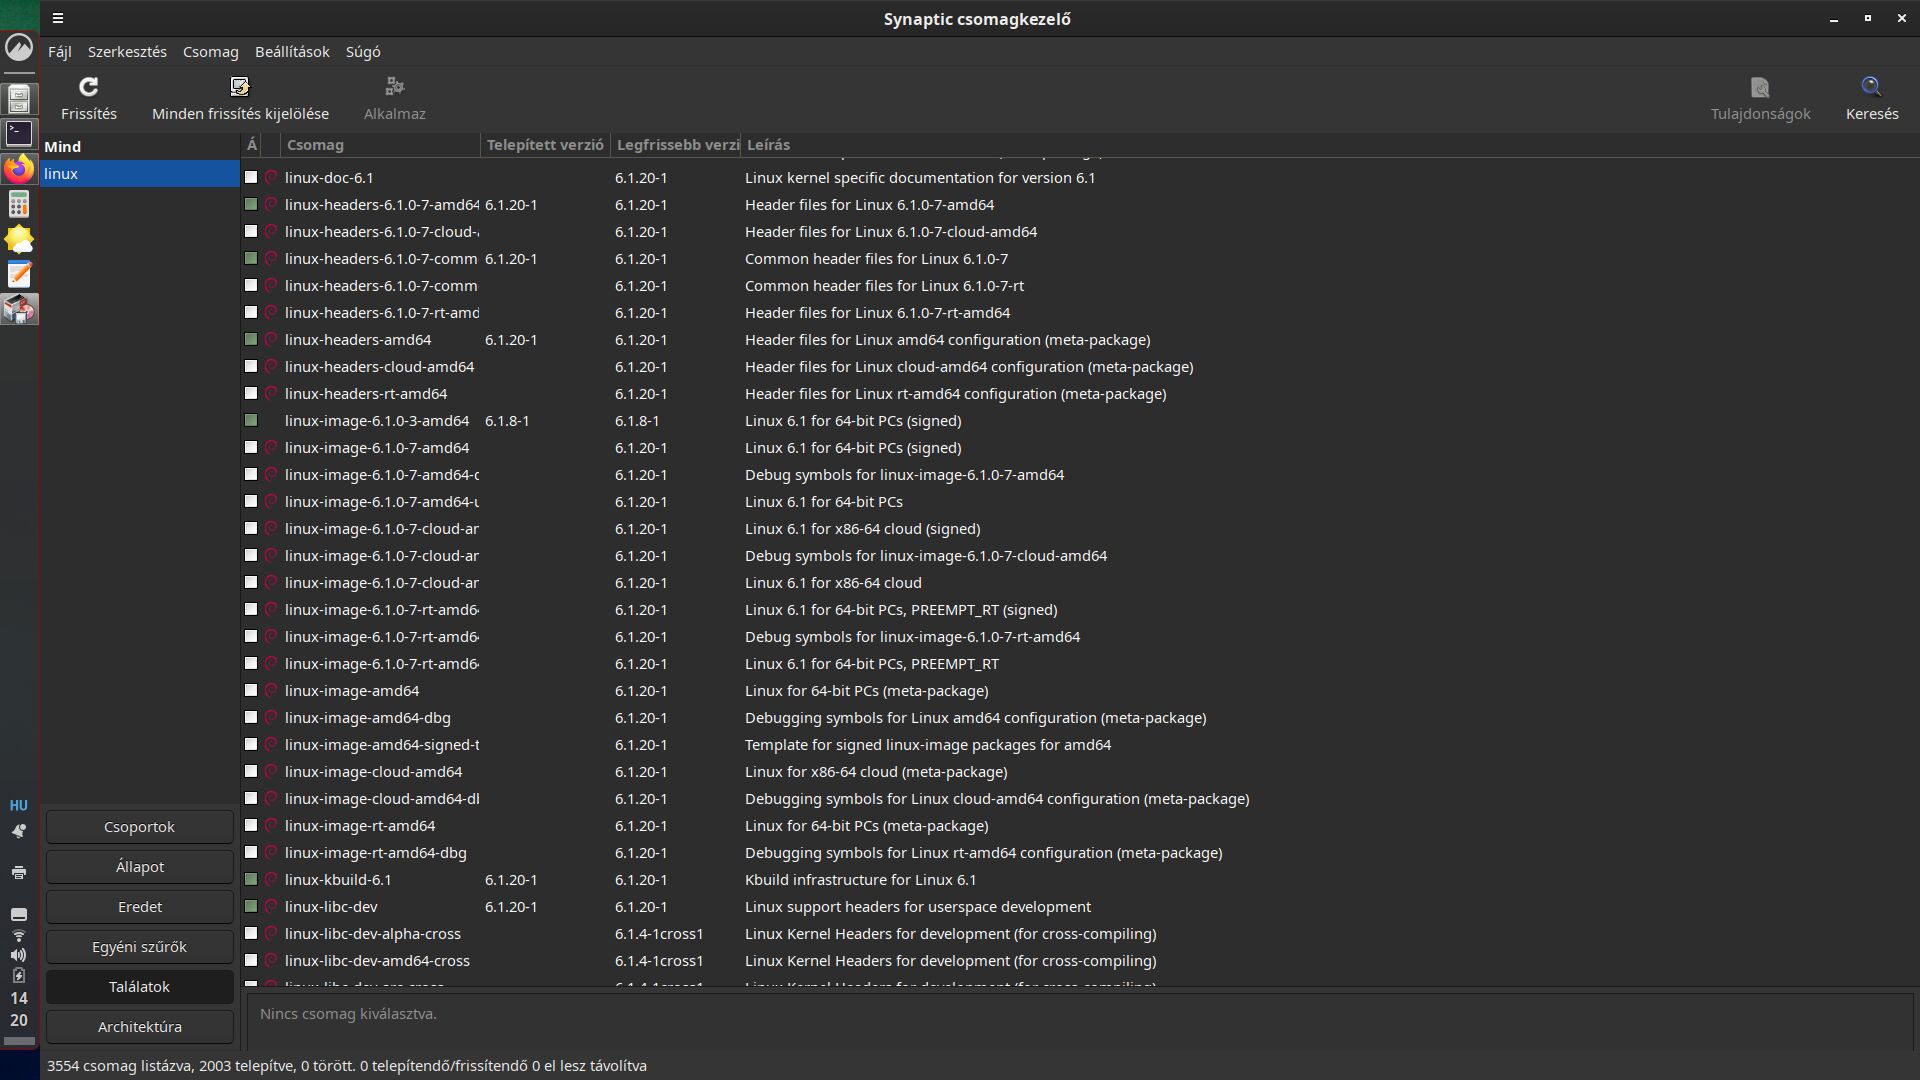Click the Synaptic package manager dock icon
1920x1080 pixels.
pos(19,309)
